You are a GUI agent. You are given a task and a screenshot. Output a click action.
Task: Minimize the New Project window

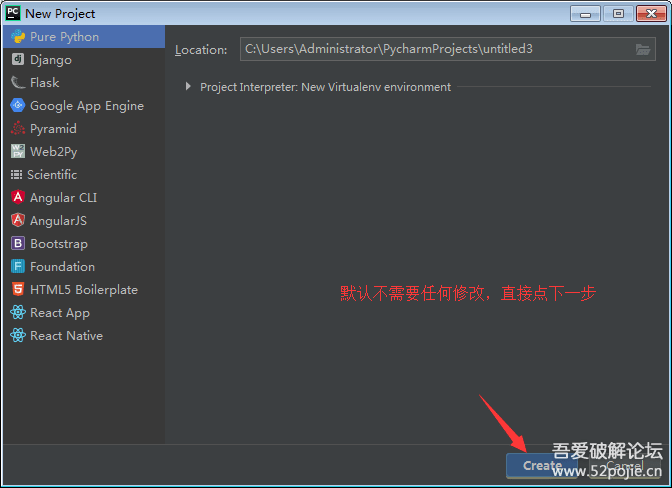point(585,14)
